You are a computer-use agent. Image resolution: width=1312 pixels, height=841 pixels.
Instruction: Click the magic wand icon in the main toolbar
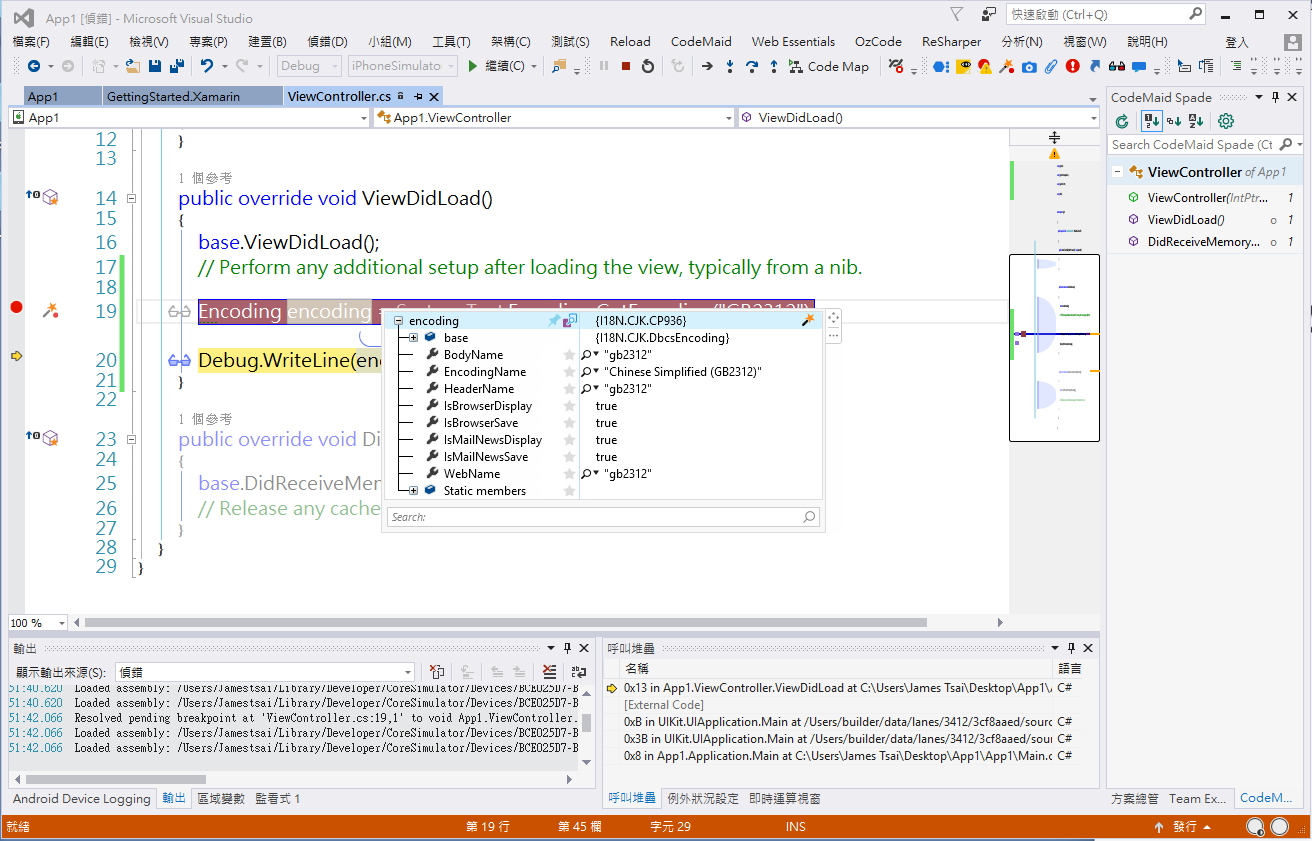click(x=1006, y=66)
